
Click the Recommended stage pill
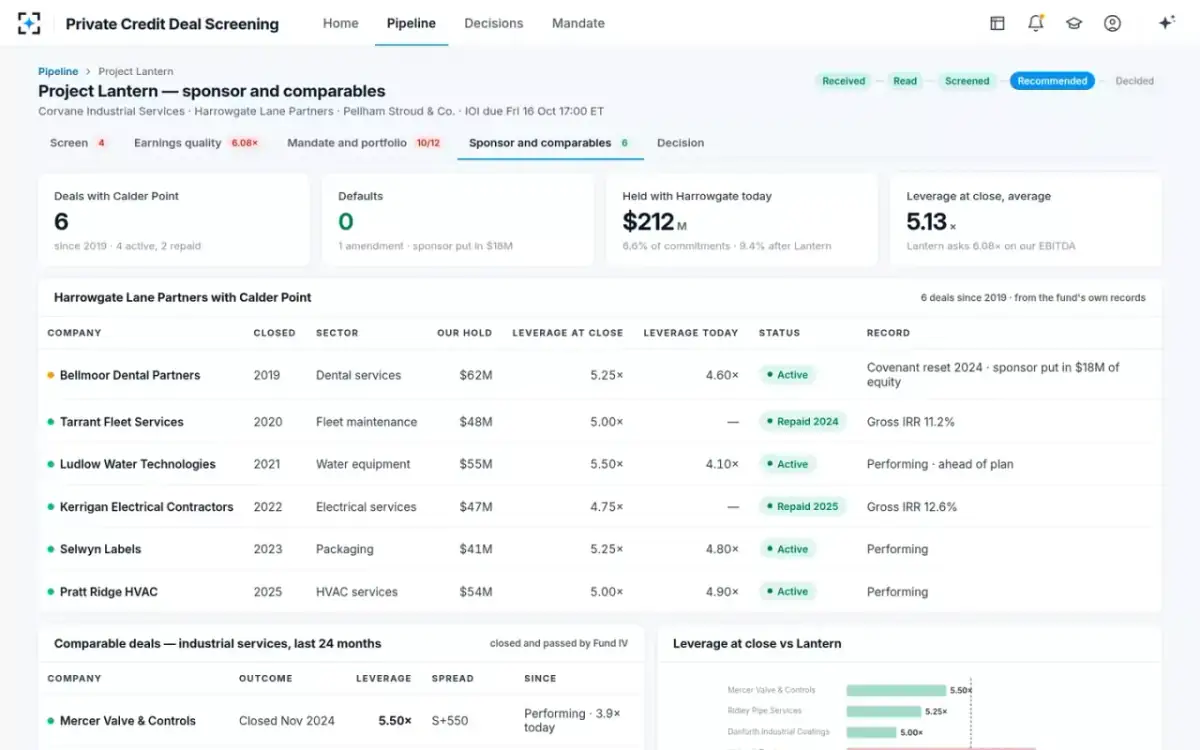click(x=1052, y=81)
